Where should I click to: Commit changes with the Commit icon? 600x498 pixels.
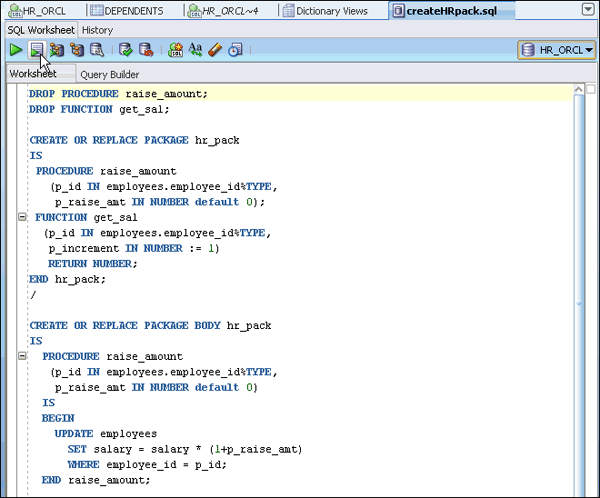(126, 49)
